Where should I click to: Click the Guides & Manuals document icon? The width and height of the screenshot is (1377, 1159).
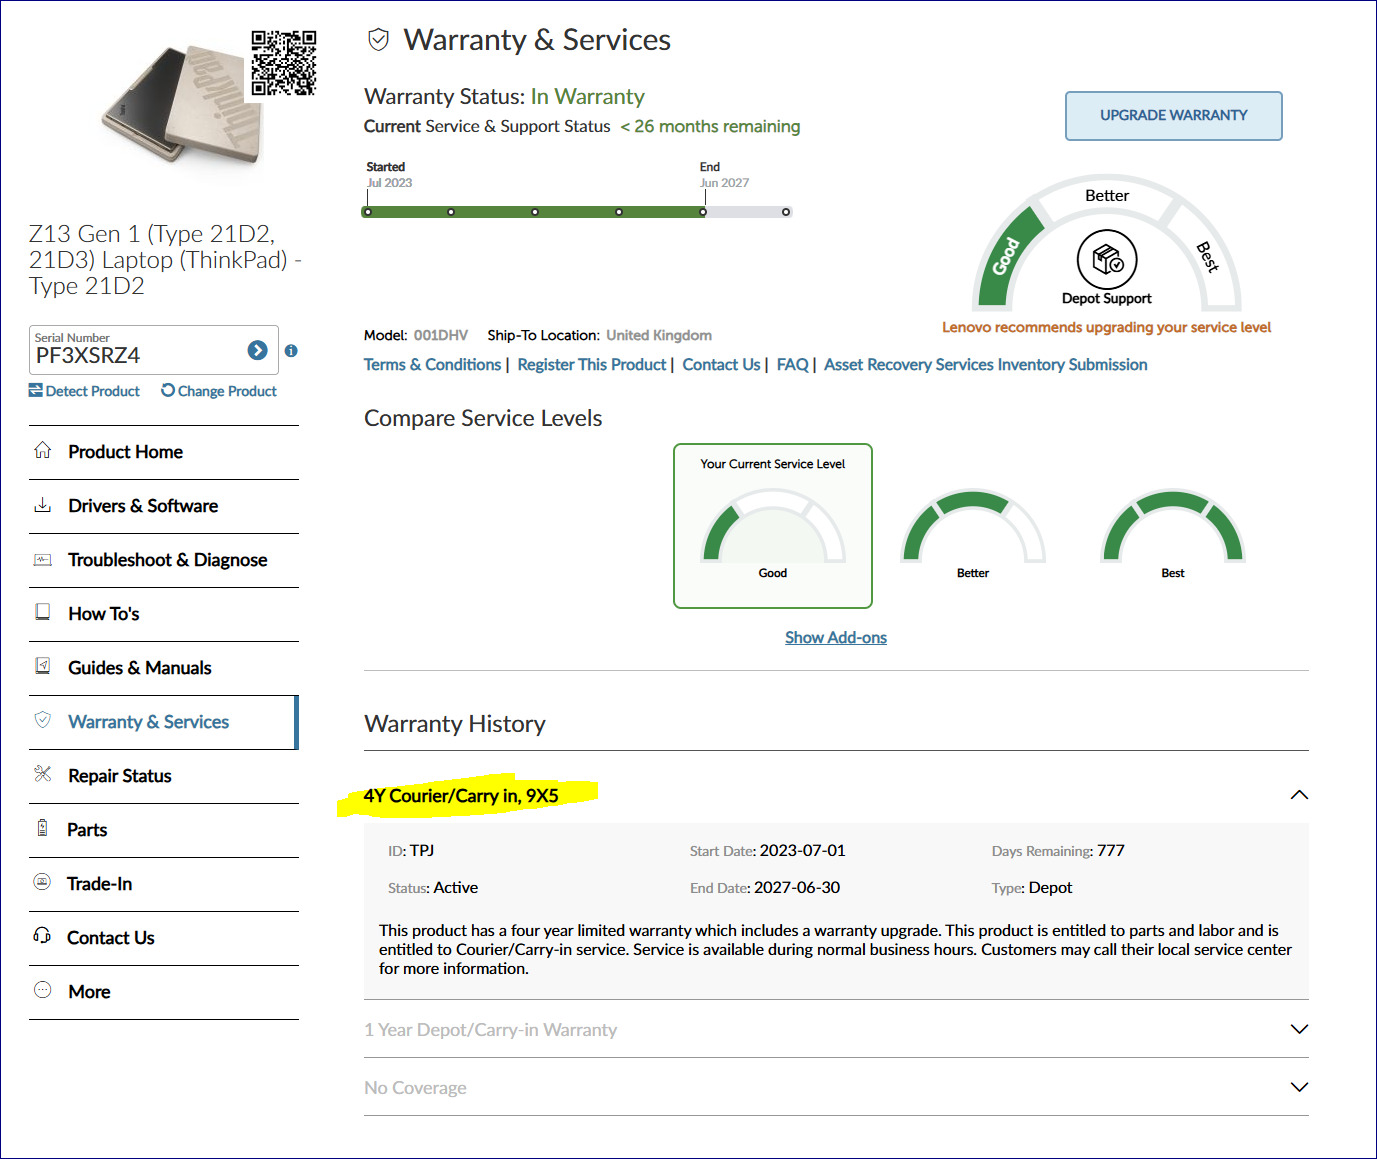click(x=42, y=666)
